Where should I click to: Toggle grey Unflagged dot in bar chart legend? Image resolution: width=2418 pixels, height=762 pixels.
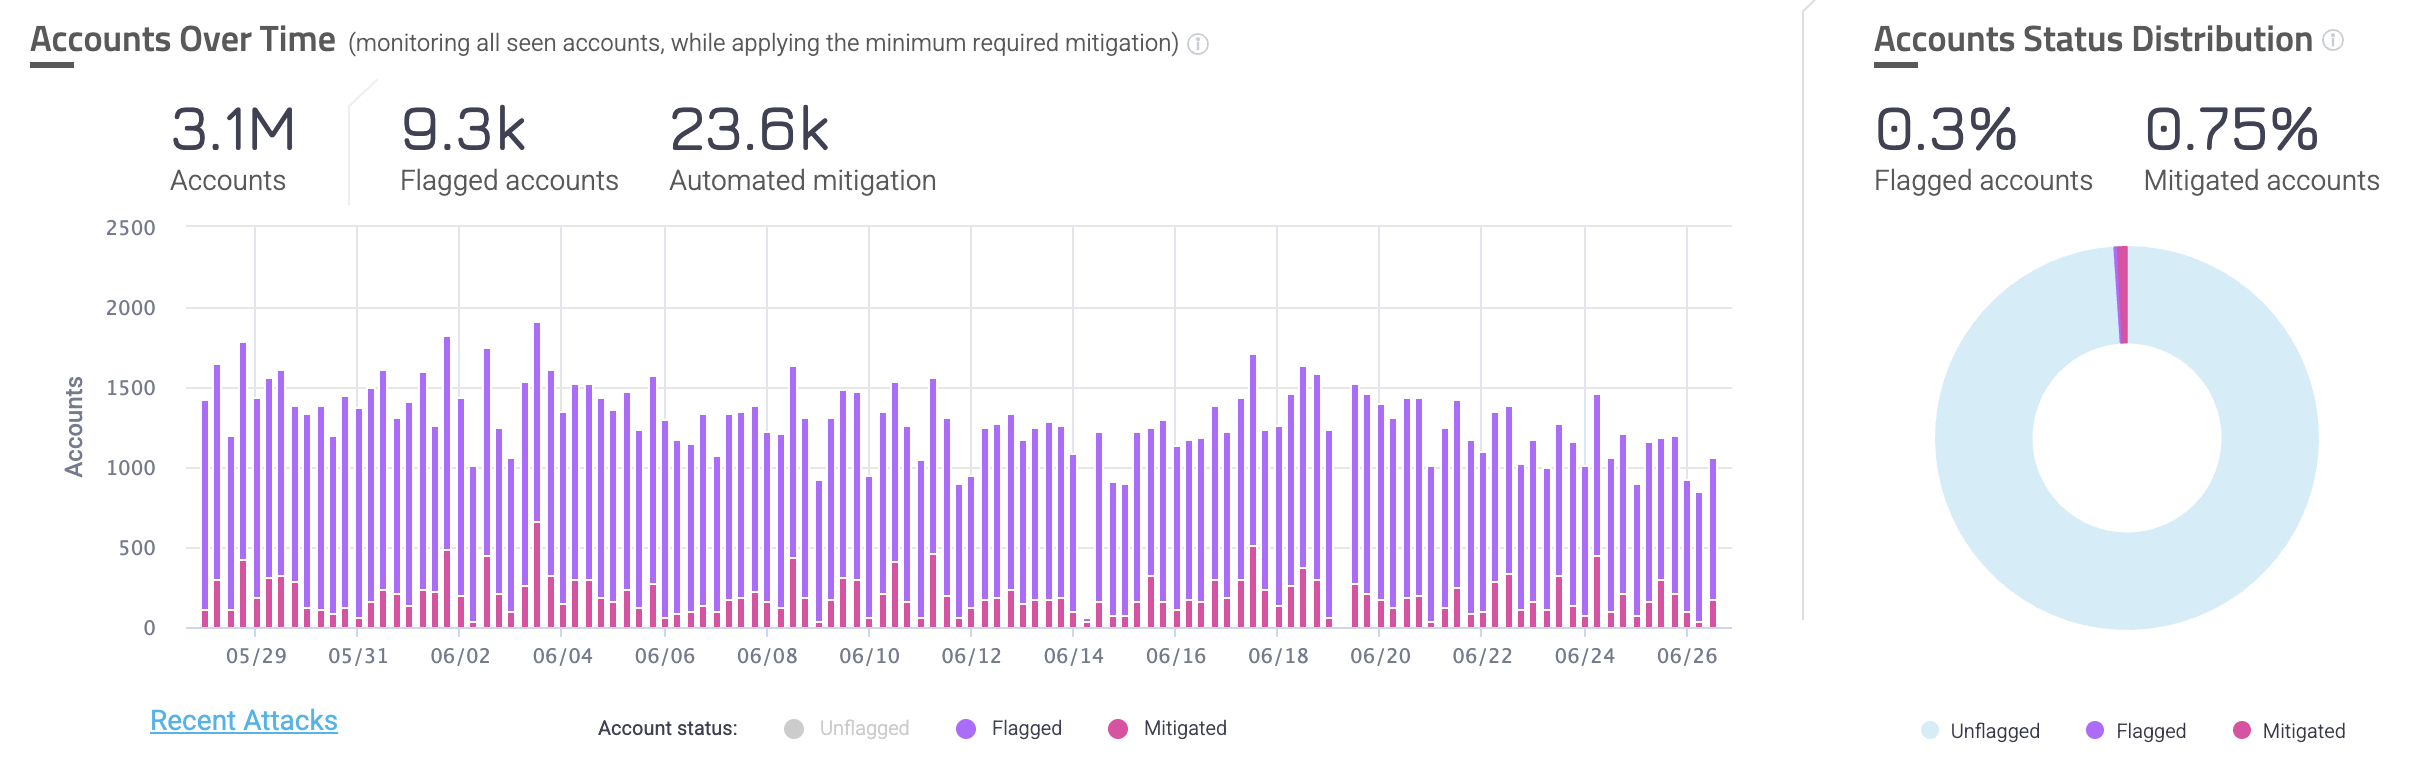[x=794, y=729]
